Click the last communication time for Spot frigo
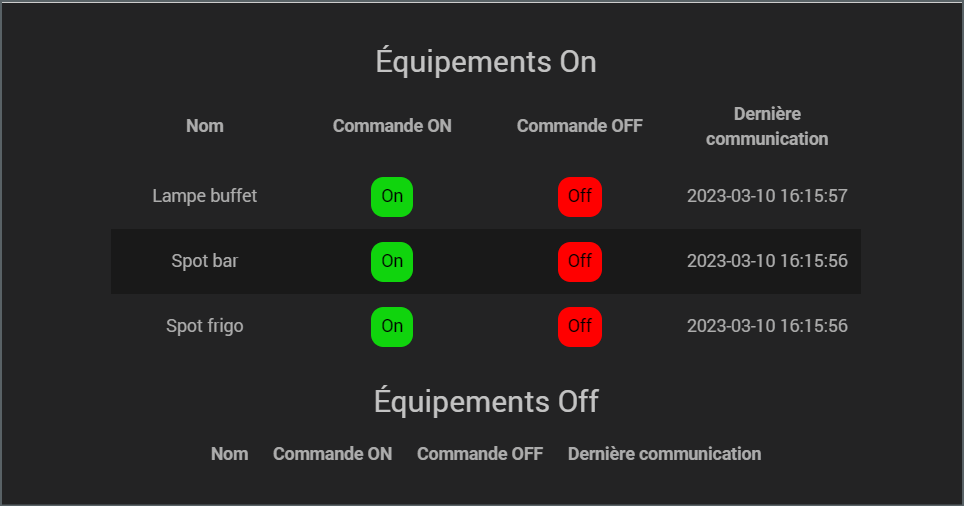Image resolution: width=964 pixels, height=506 pixels. pos(767,326)
